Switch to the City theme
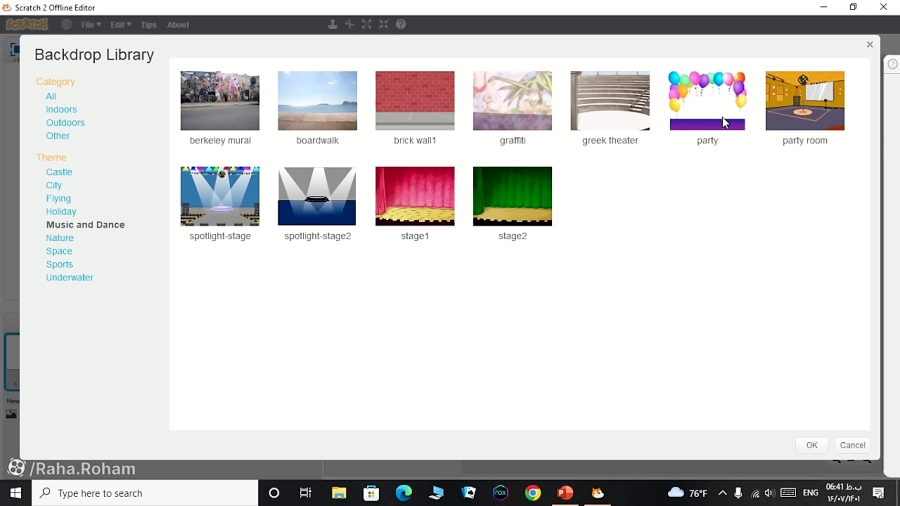This screenshot has width=900, height=506. click(54, 185)
